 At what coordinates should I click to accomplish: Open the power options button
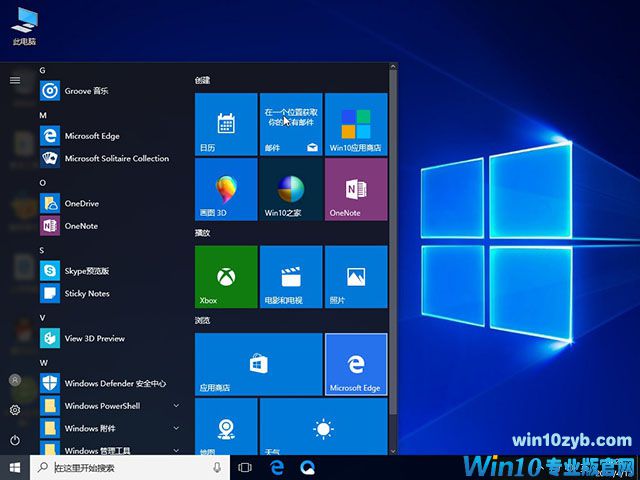coord(15,440)
